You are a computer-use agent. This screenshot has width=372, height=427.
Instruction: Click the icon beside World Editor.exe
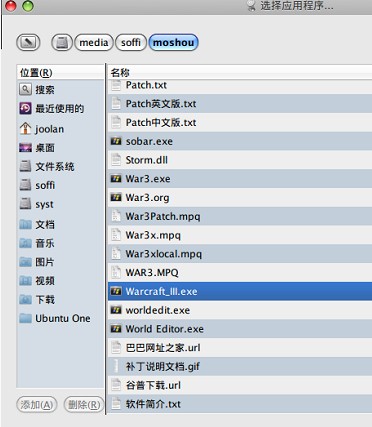(116, 329)
